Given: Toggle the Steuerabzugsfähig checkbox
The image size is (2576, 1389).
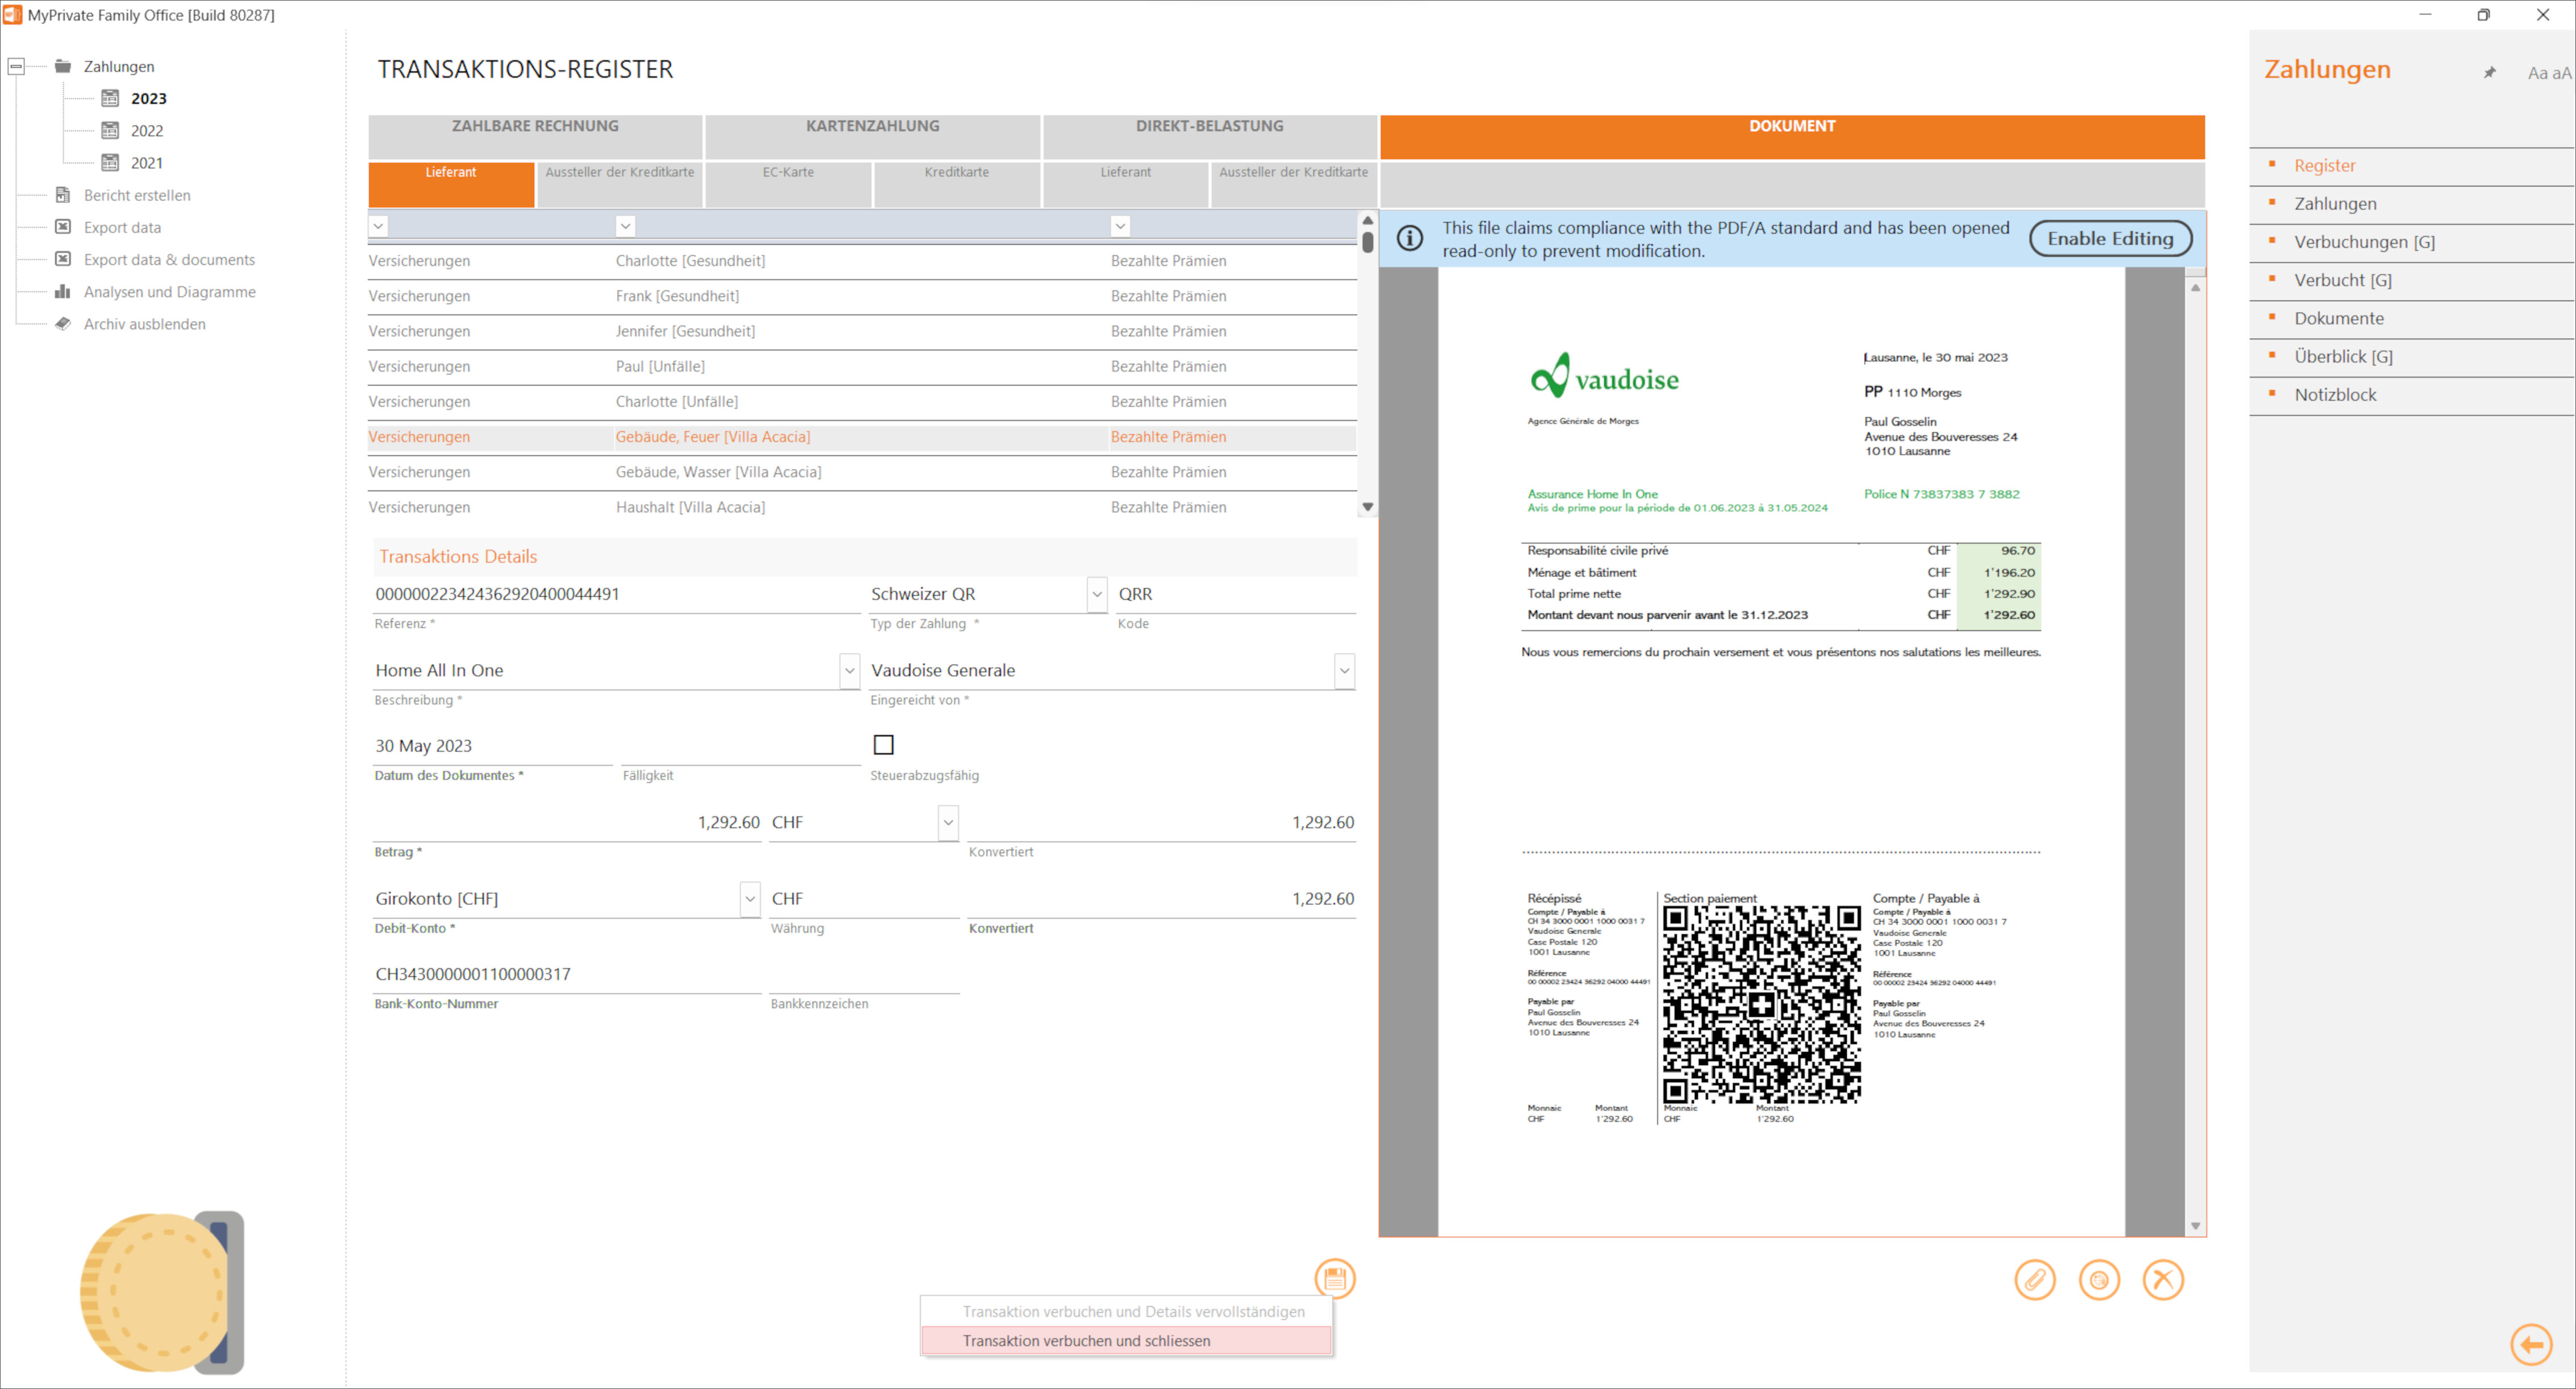Looking at the screenshot, I should tap(883, 744).
